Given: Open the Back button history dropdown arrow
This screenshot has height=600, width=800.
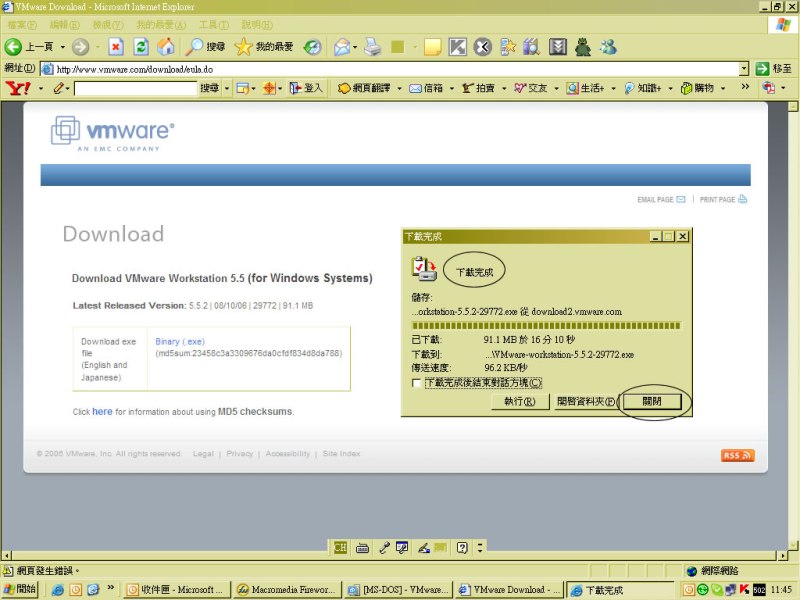Looking at the screenshot, I should [63, 47].
